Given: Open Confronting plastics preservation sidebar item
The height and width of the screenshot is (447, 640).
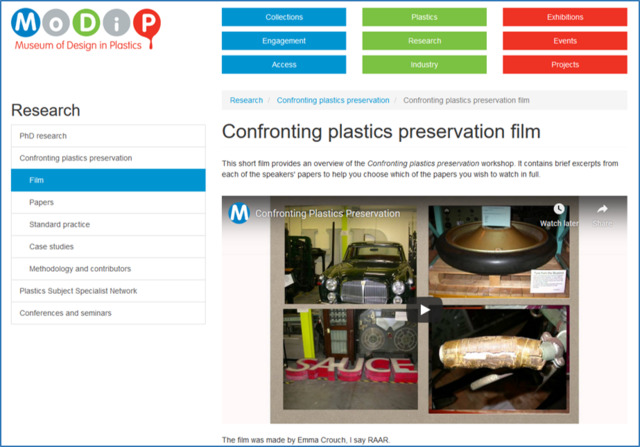Looking at the screenshot, I should click(108, 158).
